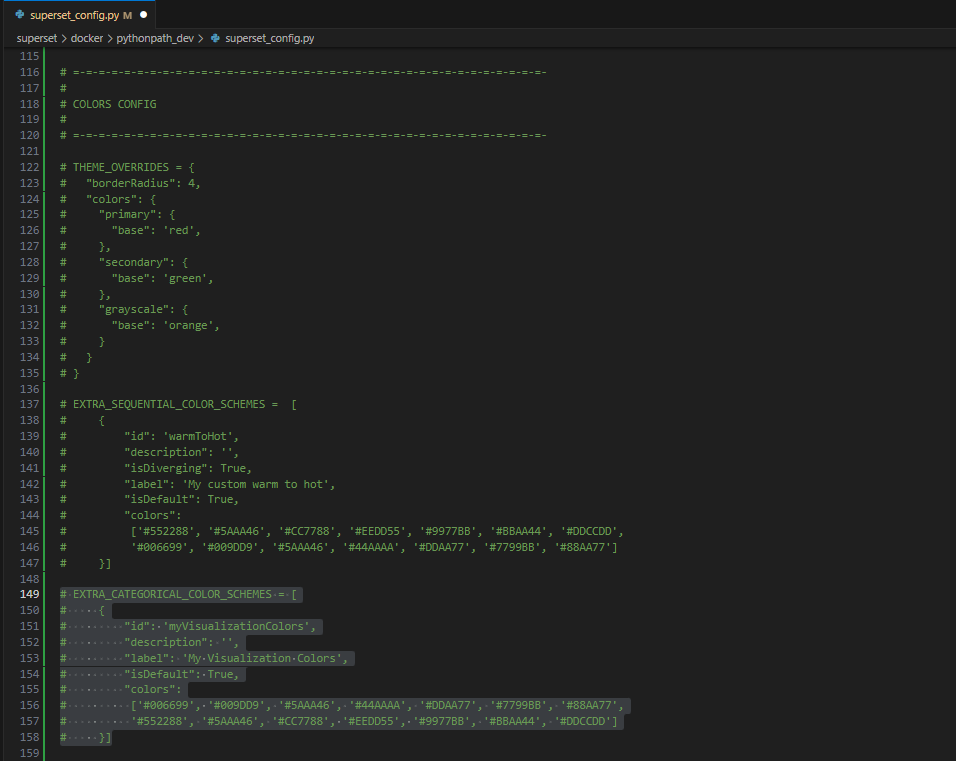956x761 pixels.
Task: Click '"isDefault": True,' on line 154
Action: point(182,674)
